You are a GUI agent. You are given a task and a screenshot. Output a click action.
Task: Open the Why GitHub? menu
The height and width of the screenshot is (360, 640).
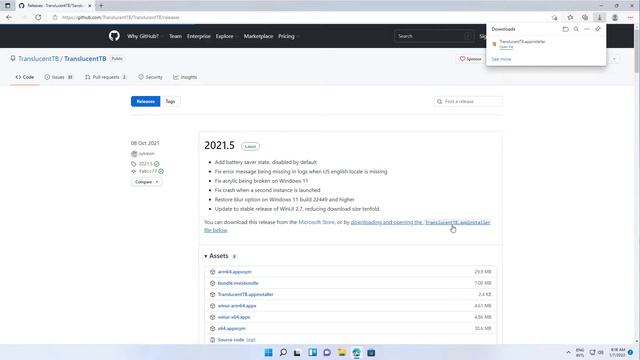(x=145, y=36)
